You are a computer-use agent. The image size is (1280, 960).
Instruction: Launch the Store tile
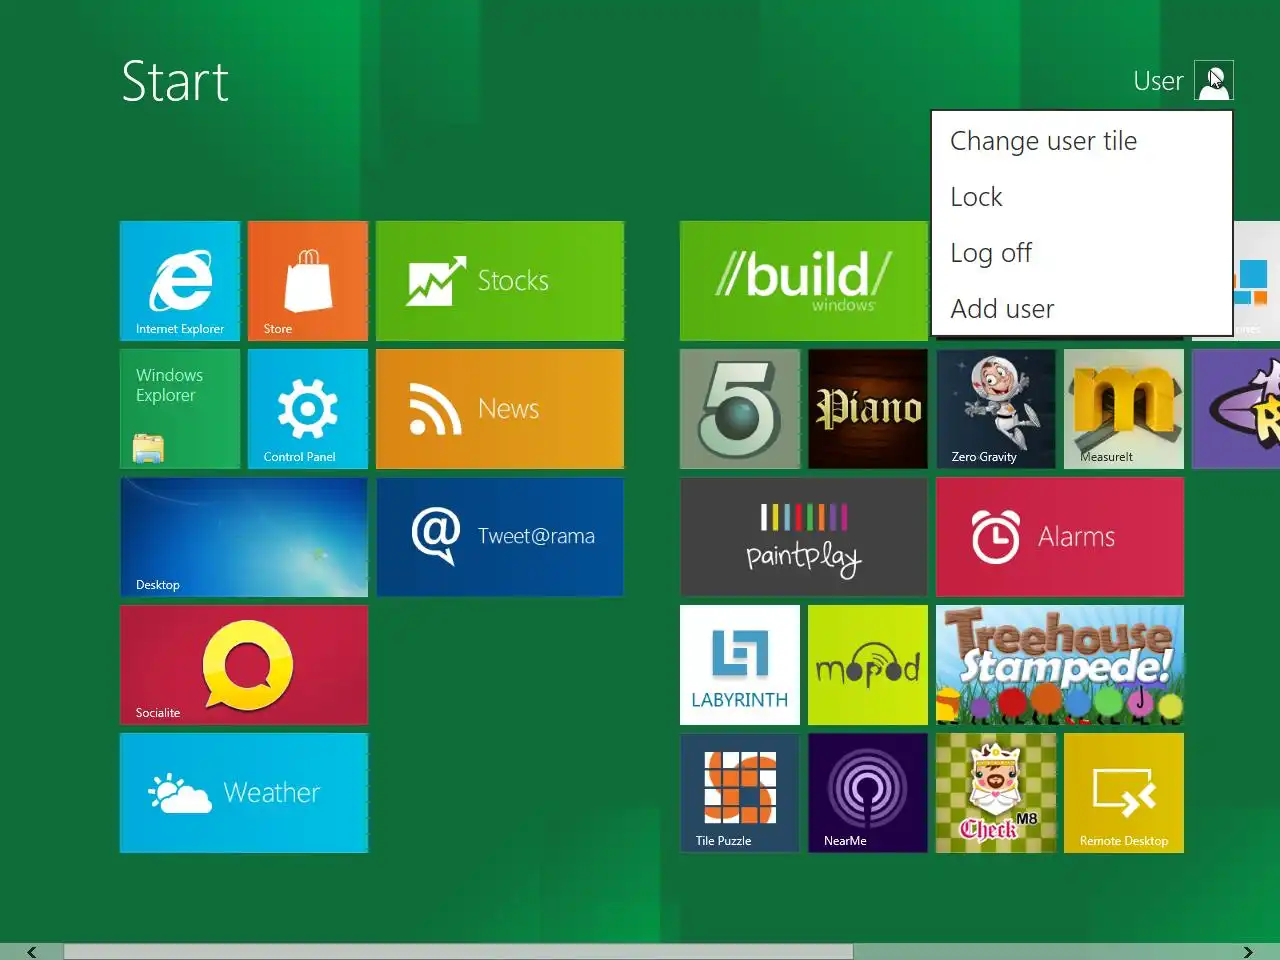point(308,281)
